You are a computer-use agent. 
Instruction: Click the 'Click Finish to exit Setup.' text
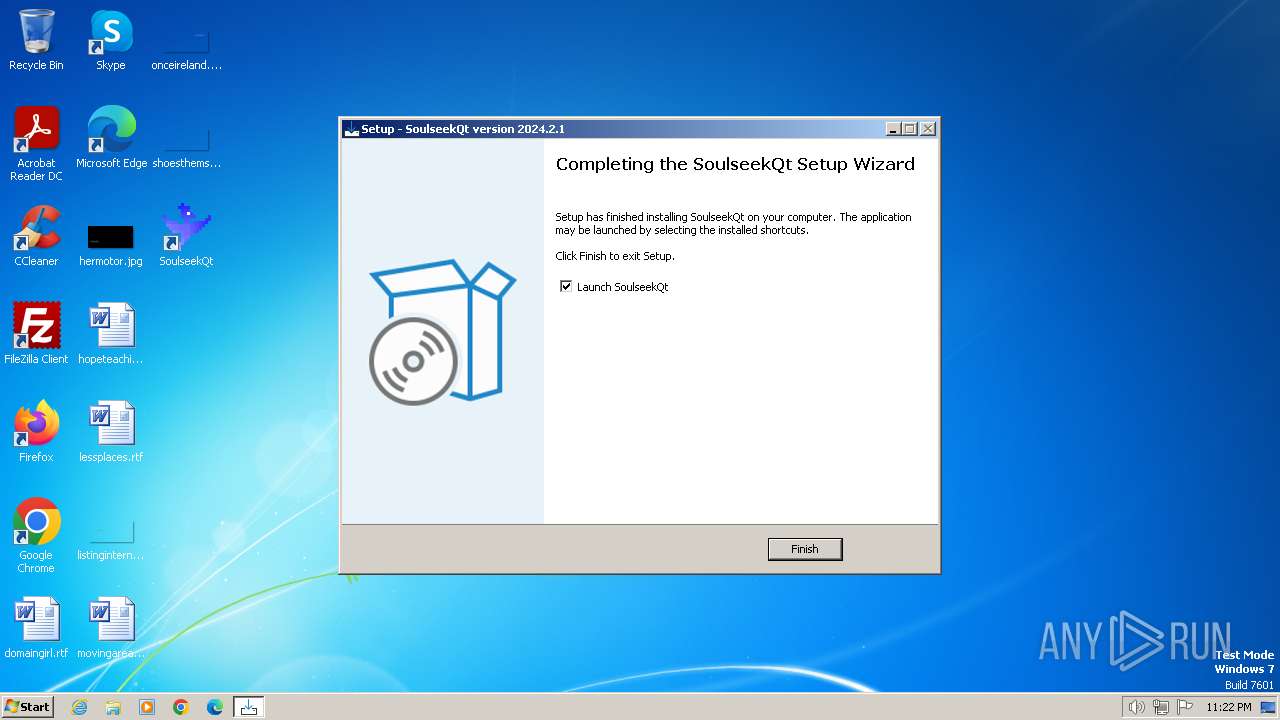pyautogui.click(x=615, y=256)
